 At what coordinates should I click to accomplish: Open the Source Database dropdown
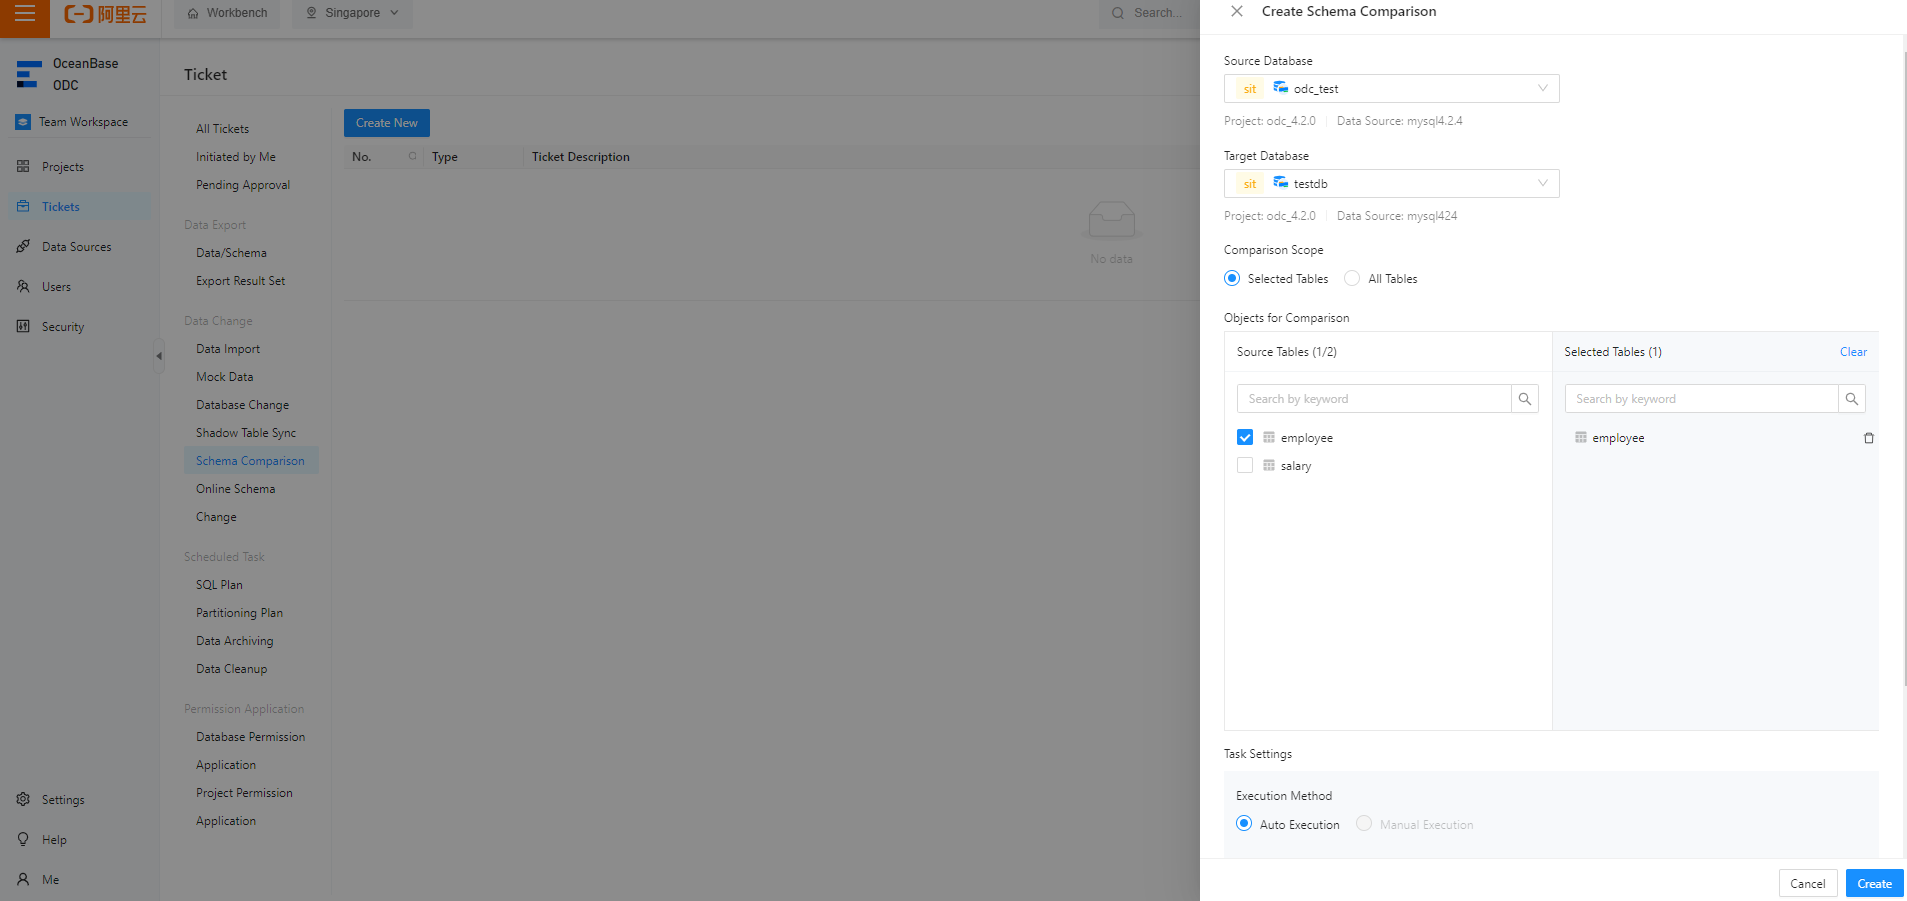[1543, 88]
